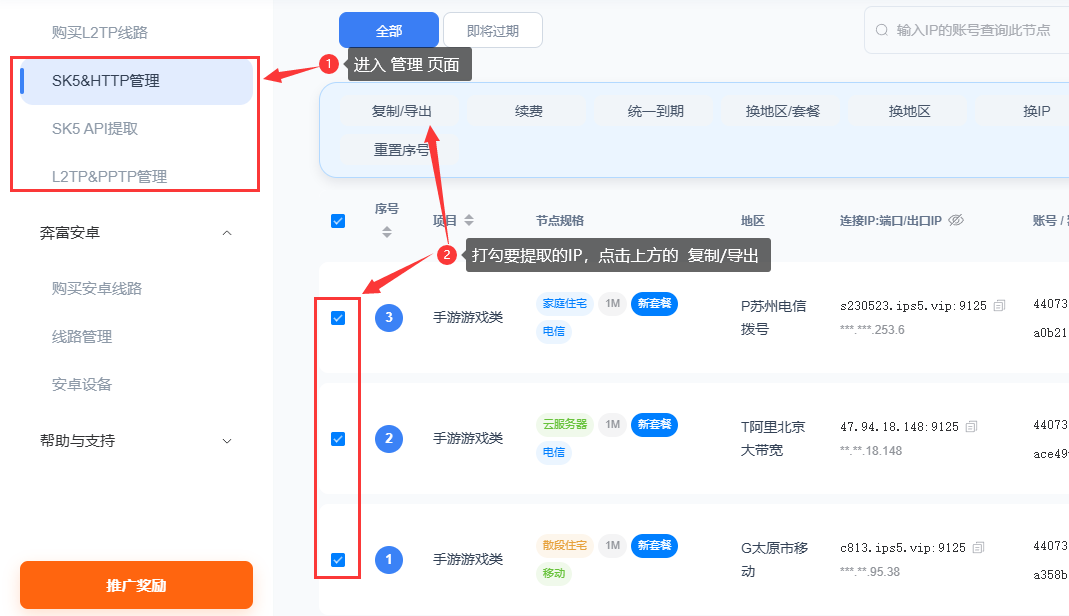Click the masked exit IP ***.***.253.6
This screenshot has width=1069, height=616.
(x=872, y=330)
